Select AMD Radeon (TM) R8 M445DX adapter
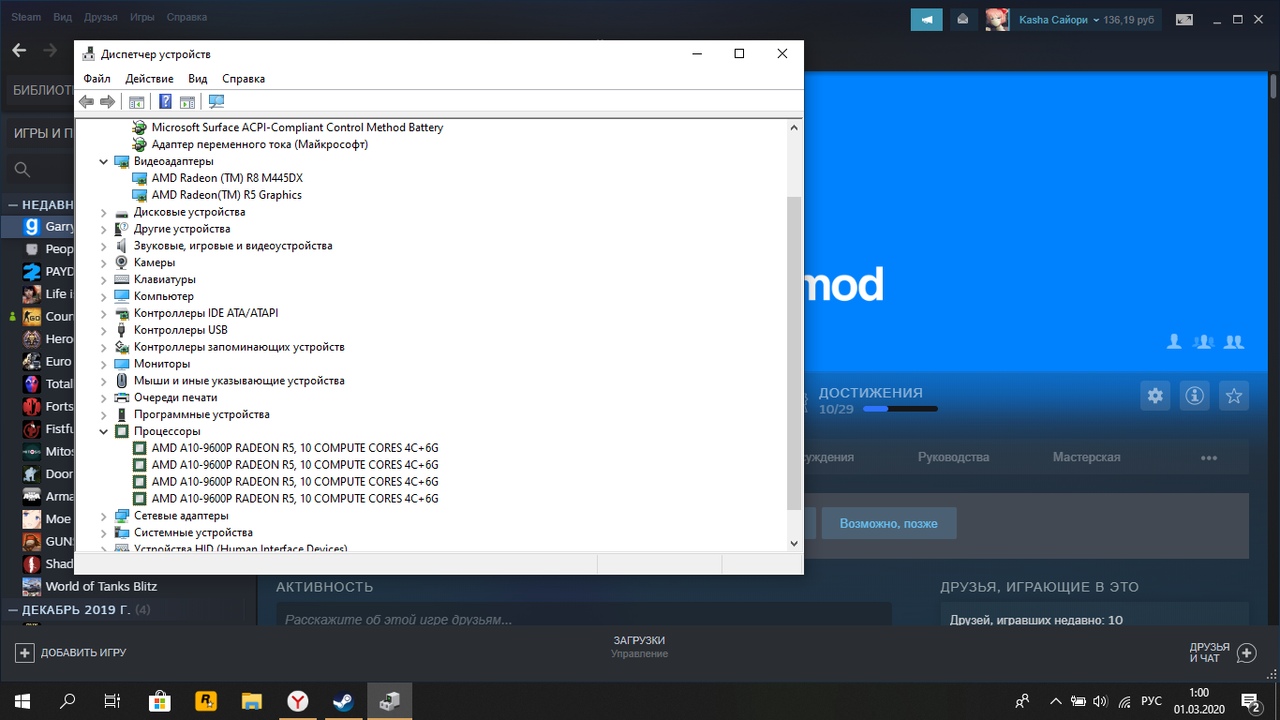 point(227,178)
